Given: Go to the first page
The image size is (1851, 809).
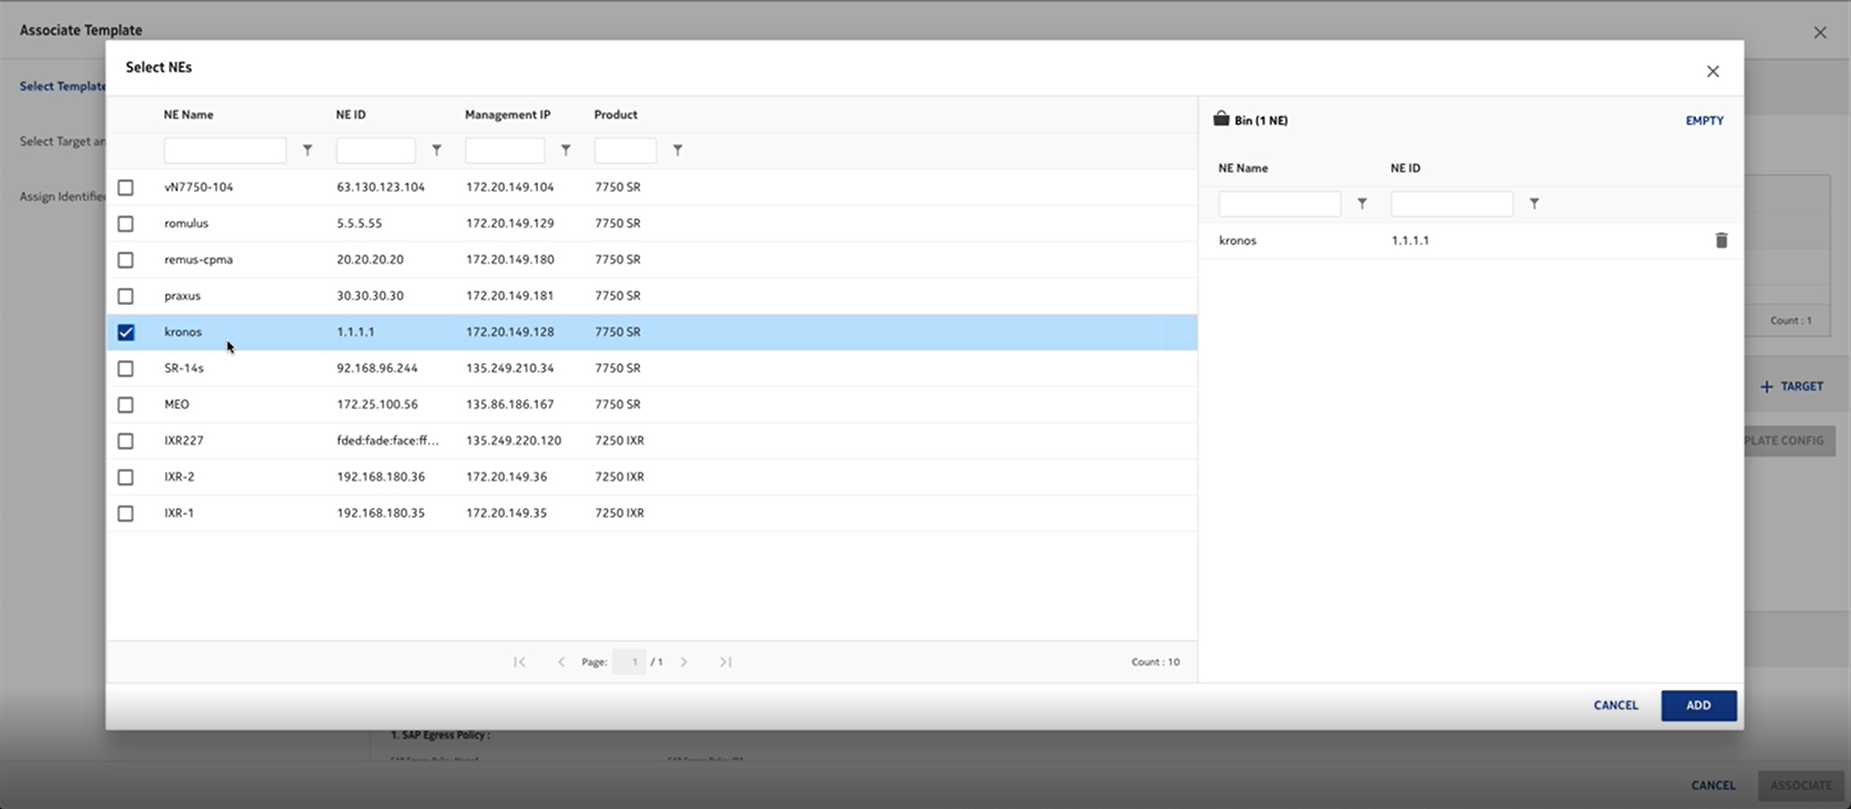Looking at the screenshot, I should coord(519,662).
